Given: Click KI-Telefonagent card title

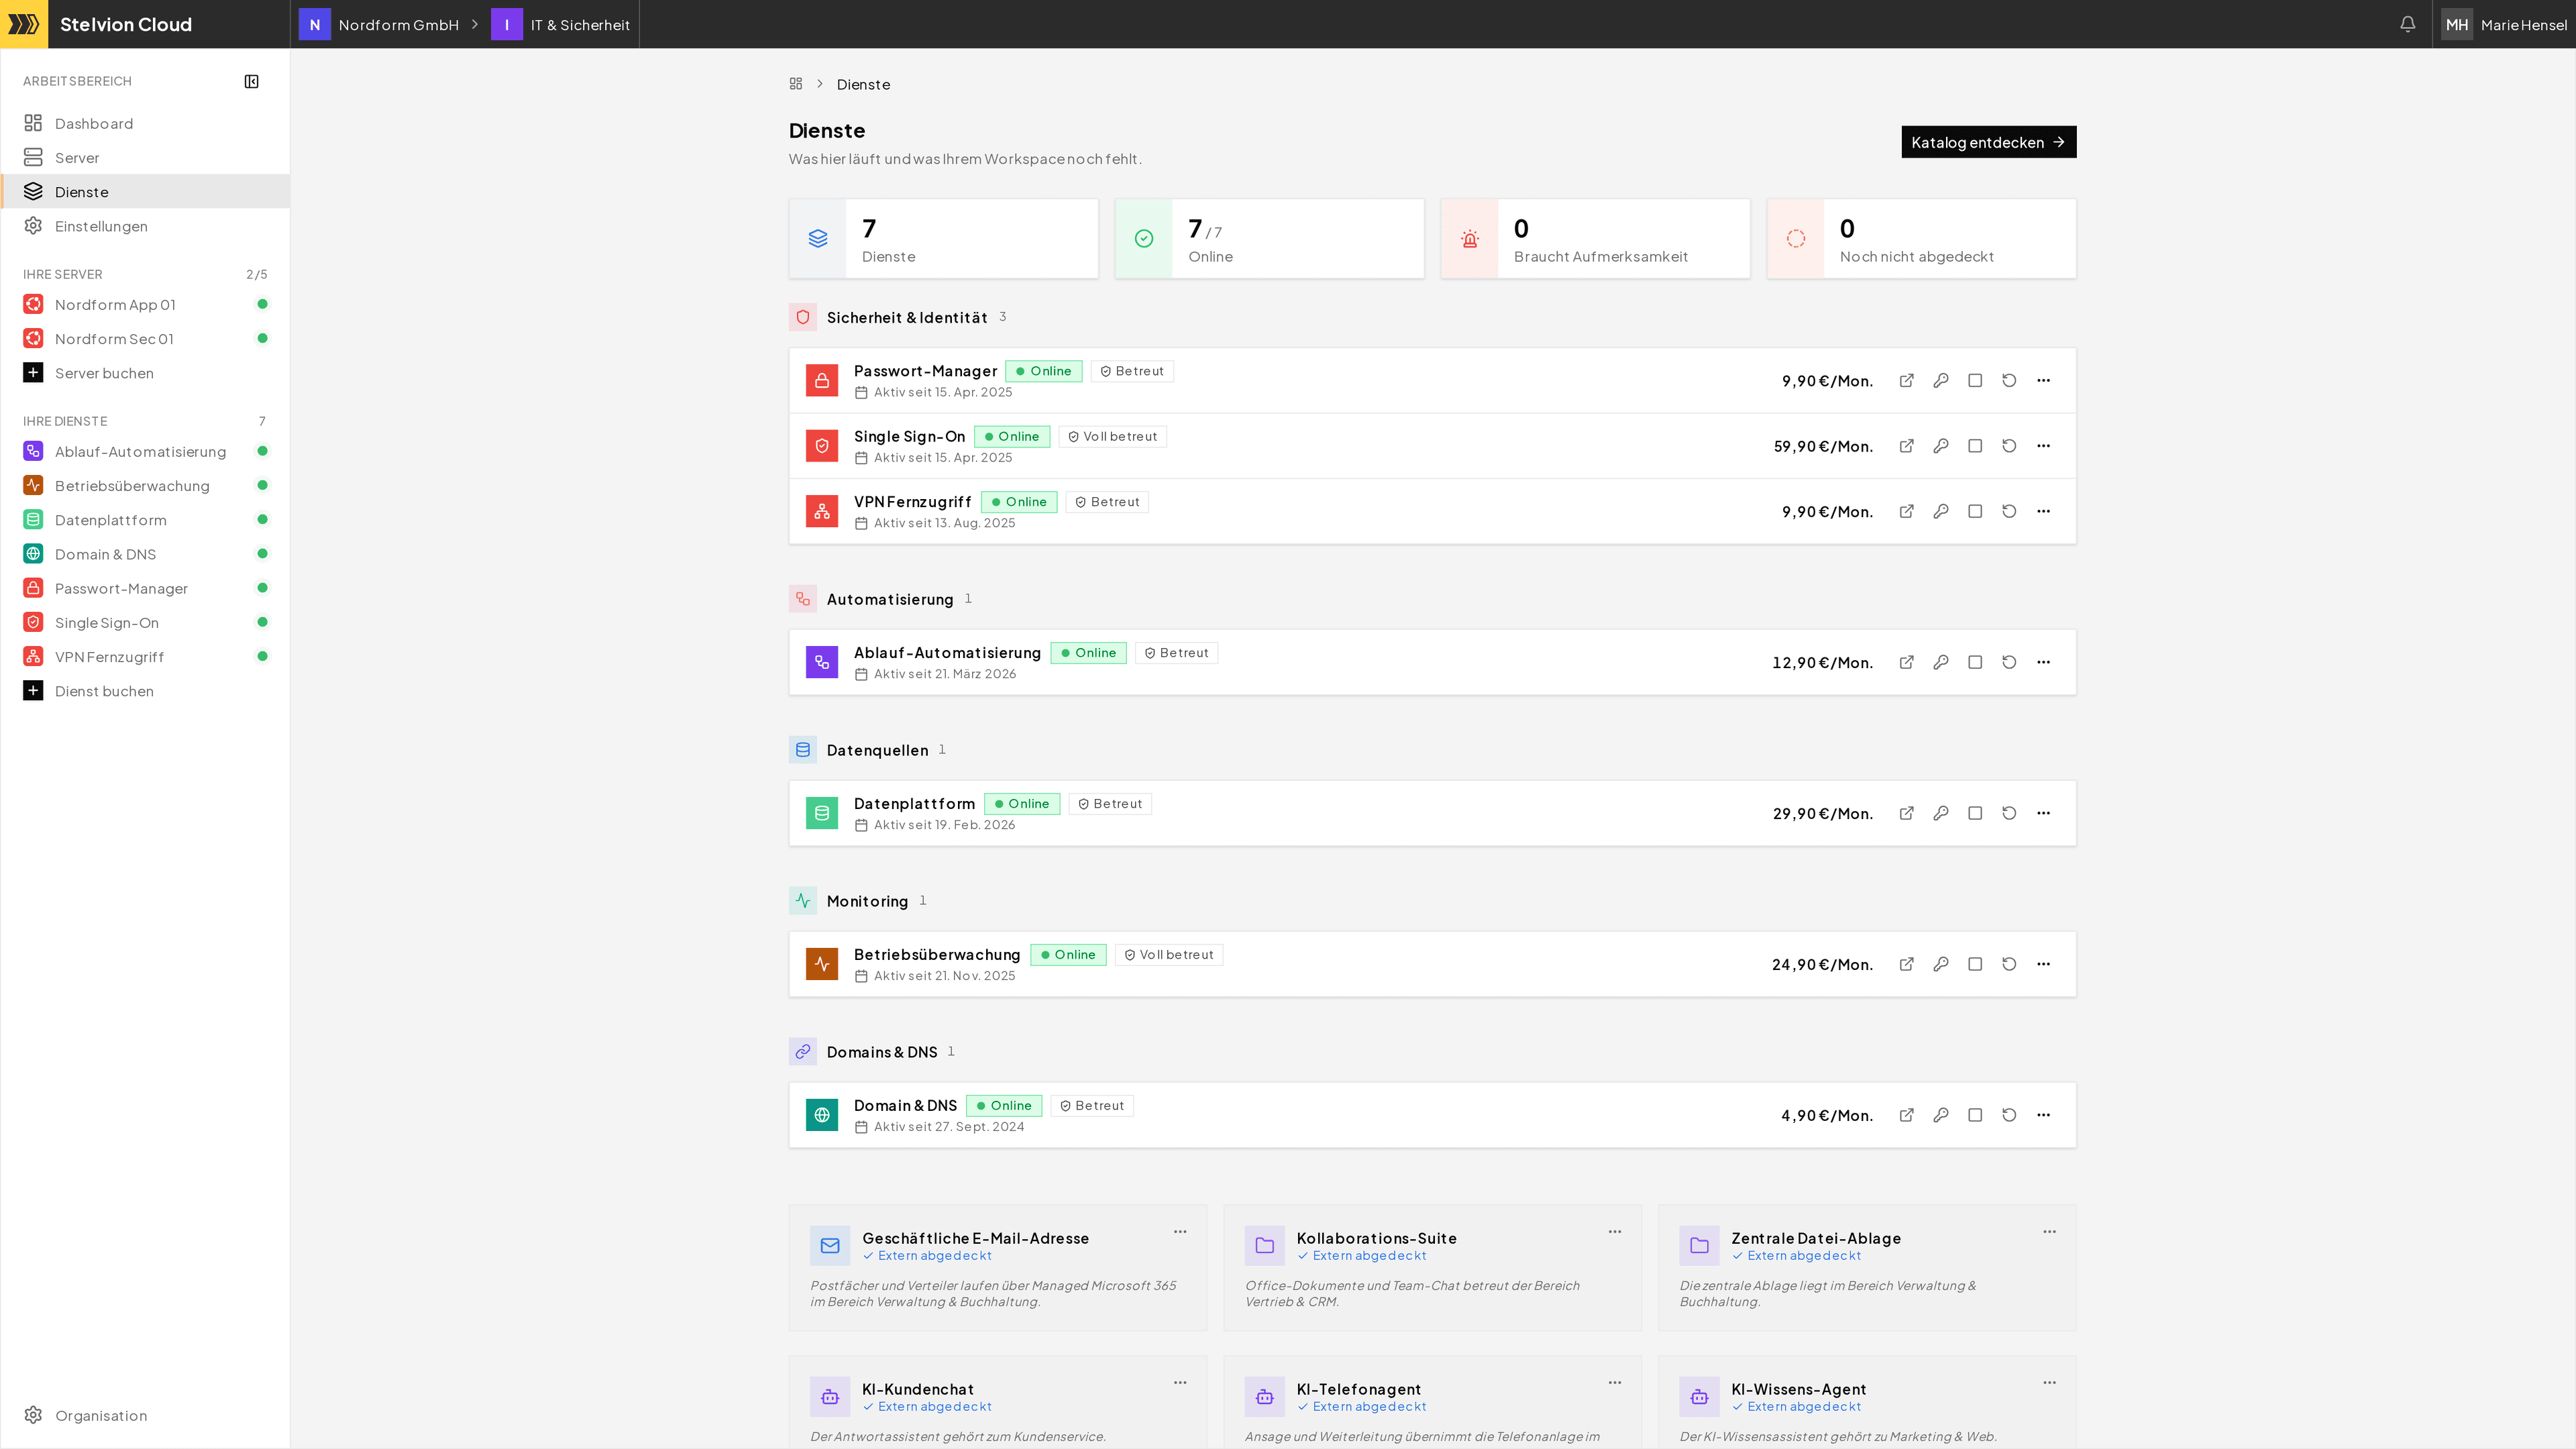Looking at the screenshot, I should tap(1358, 1389).
